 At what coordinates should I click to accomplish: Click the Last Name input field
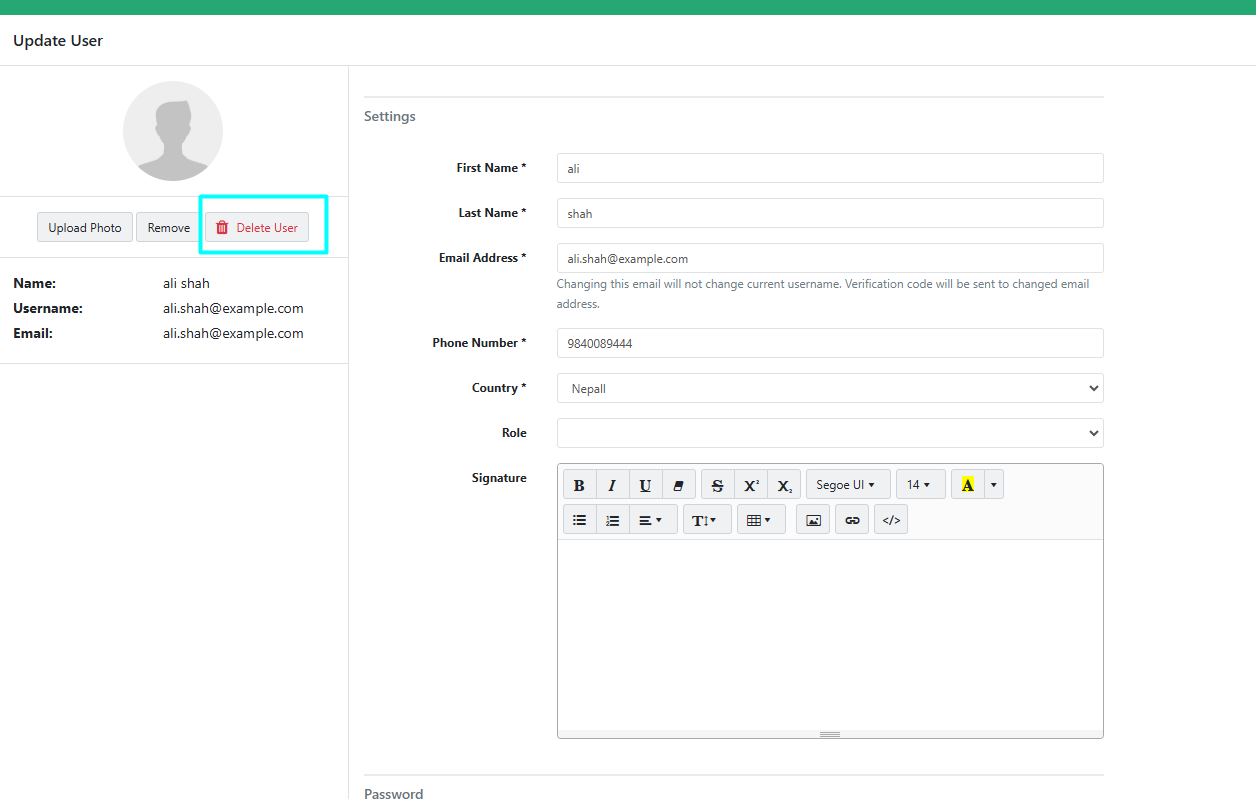pos(830,213)
